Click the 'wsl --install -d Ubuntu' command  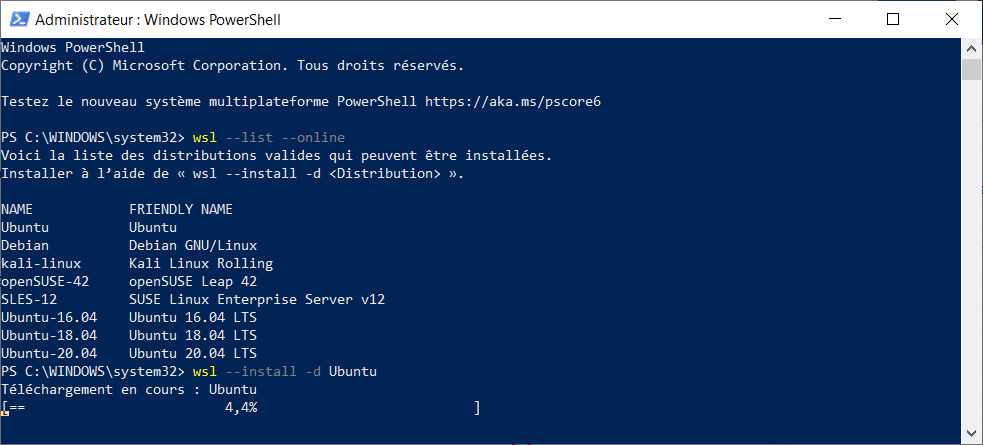pos(285,372)
